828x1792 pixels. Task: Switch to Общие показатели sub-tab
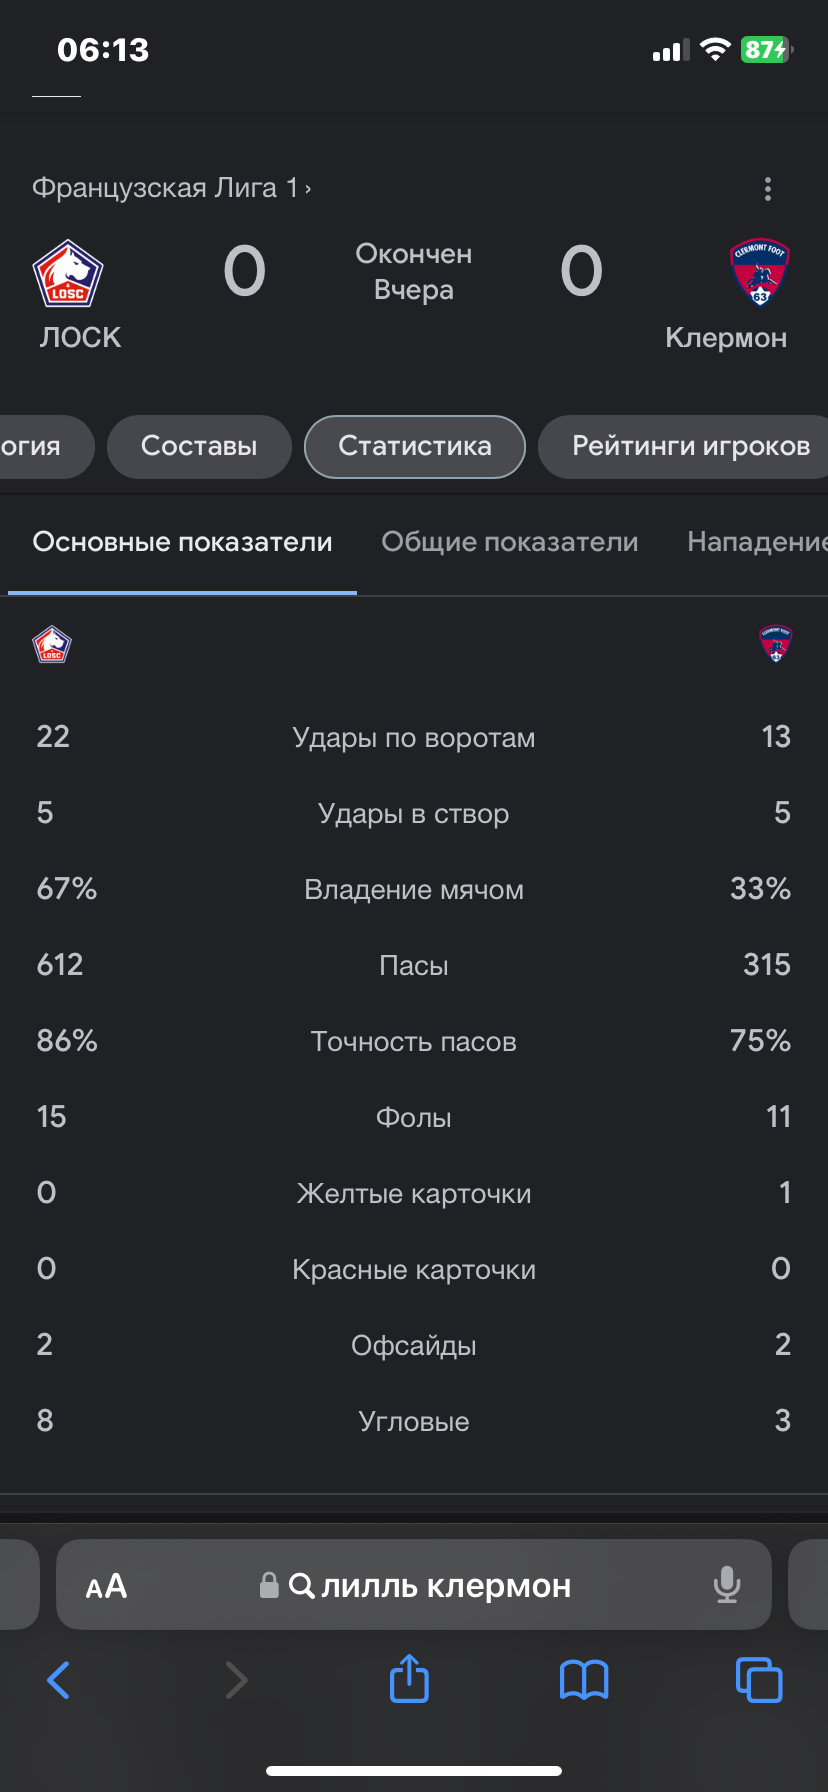pyautogui.click(x=509, y=542)
